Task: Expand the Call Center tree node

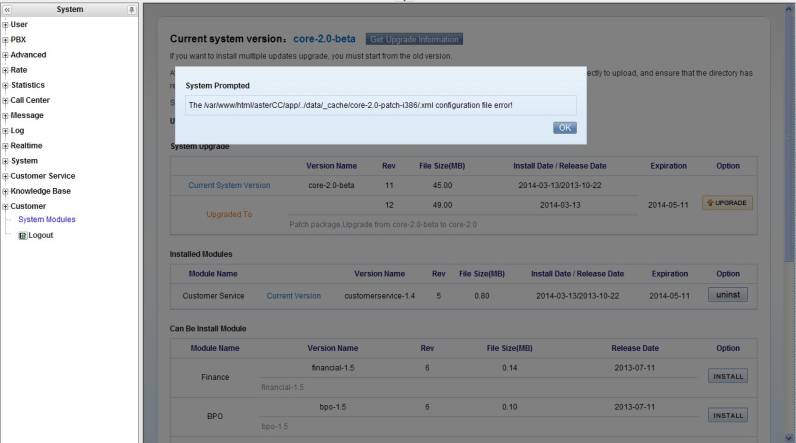Action: coord(5,100)
